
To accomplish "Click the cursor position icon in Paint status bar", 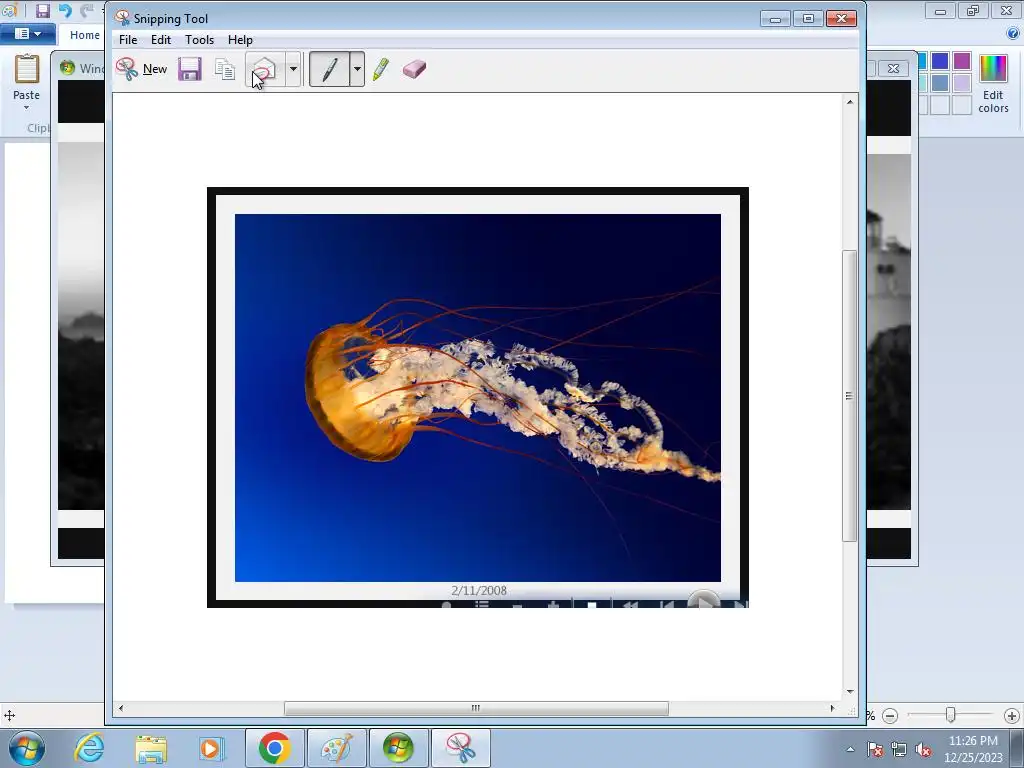I will click(10, 716).
